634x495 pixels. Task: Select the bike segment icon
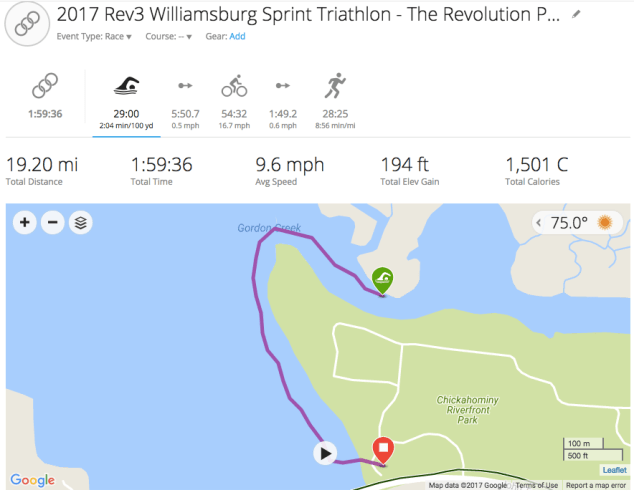(x=234, y=86)
